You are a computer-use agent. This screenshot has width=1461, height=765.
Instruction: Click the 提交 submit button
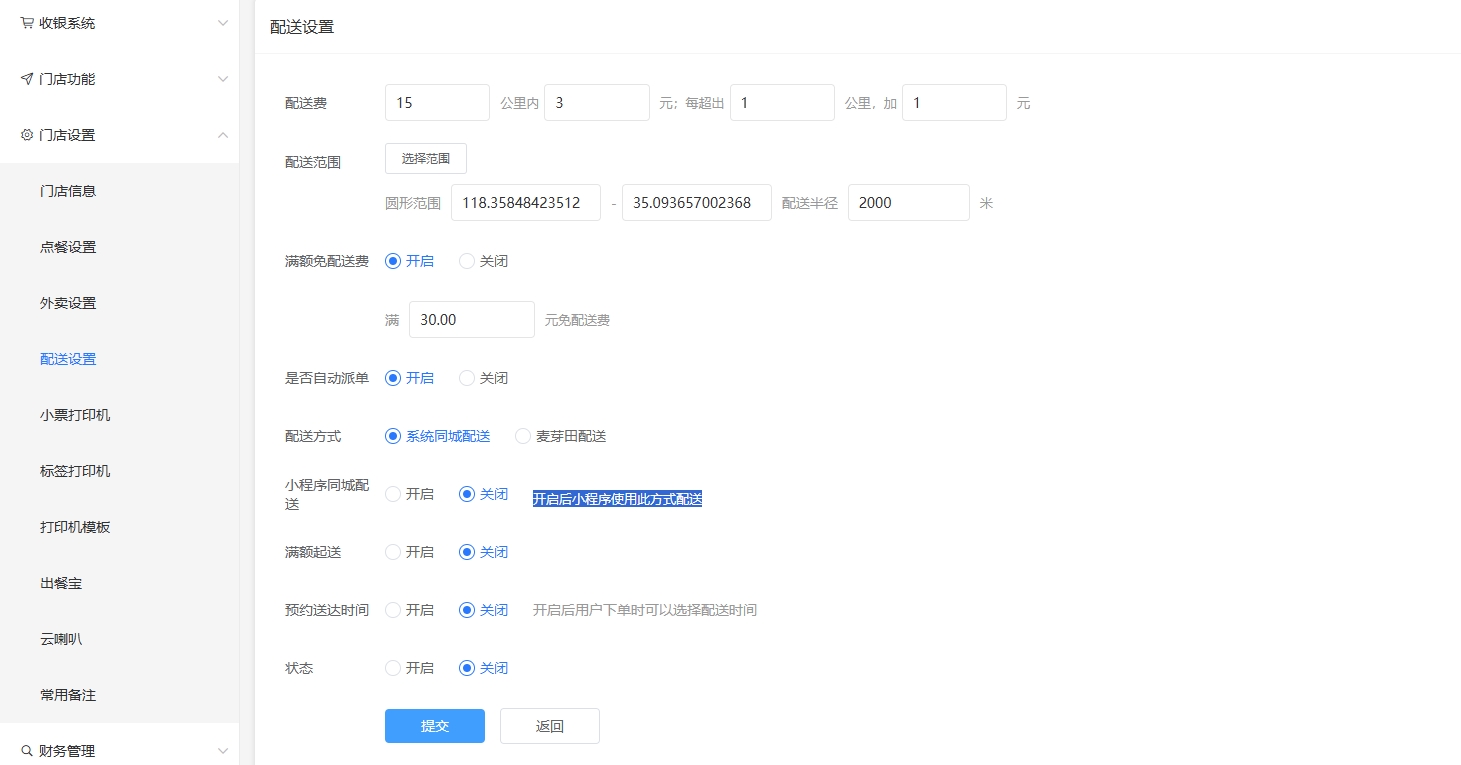(435, 726)
